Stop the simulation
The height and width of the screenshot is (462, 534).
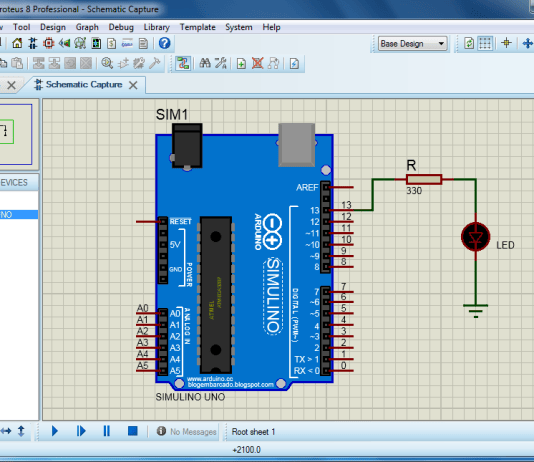pyautogui.click(x=132, y=431)
